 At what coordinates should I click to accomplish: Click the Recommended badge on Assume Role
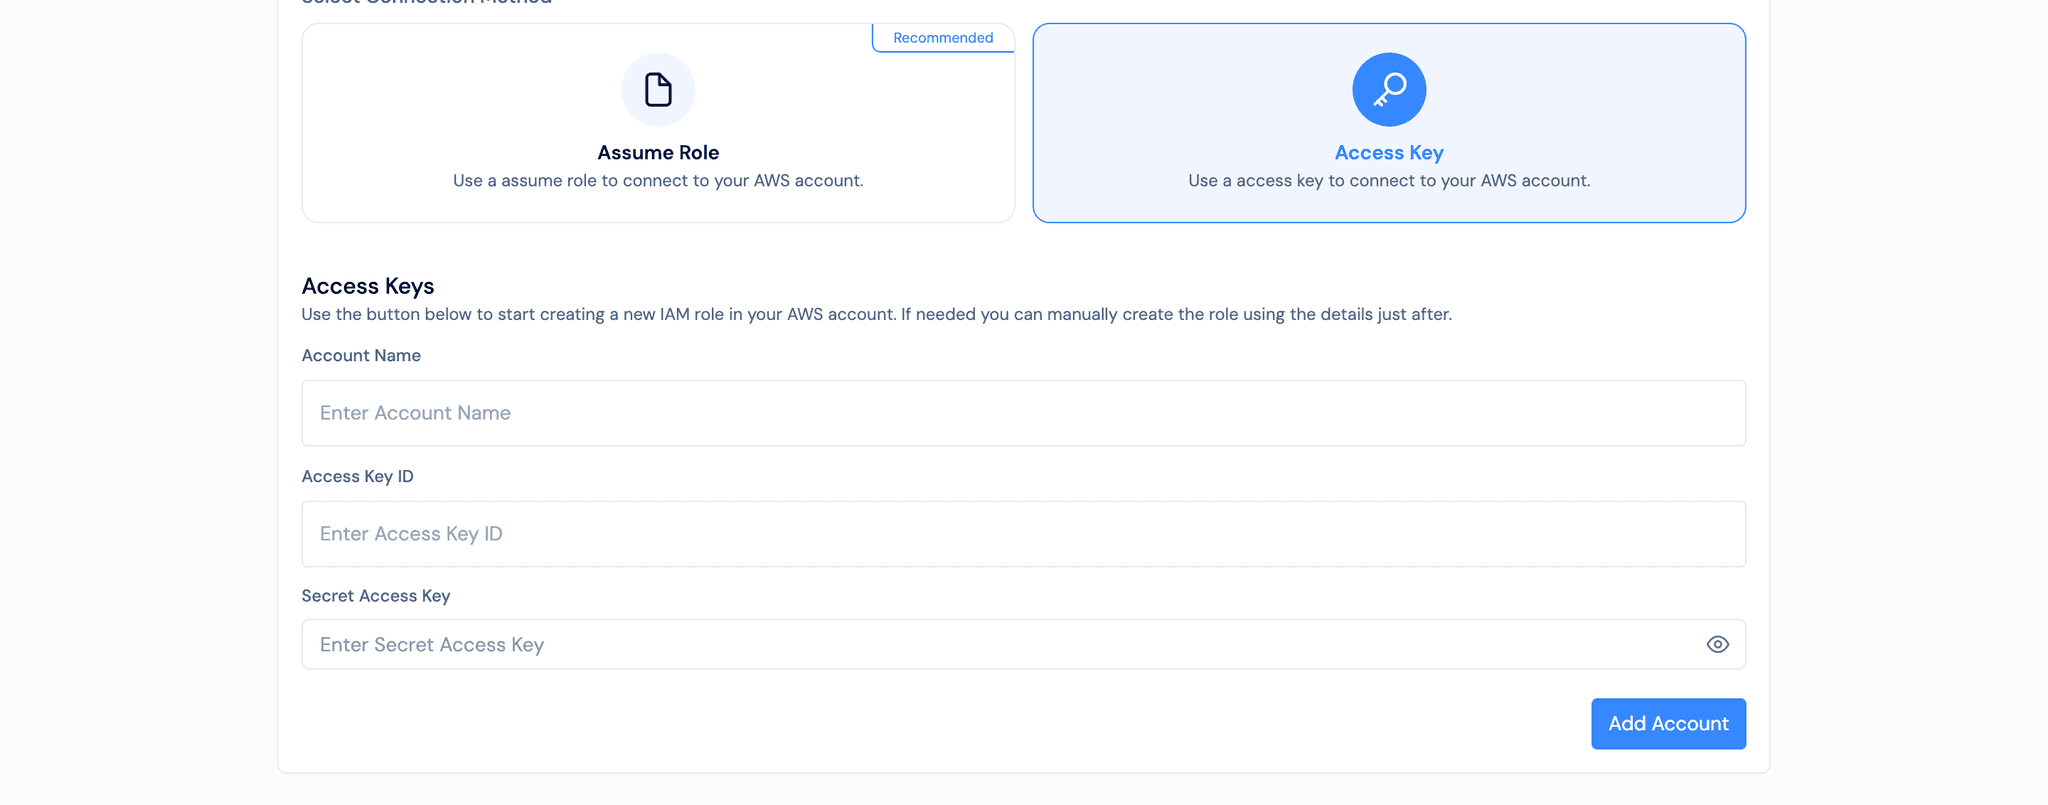pyautogui.click(x=942, y=37)
